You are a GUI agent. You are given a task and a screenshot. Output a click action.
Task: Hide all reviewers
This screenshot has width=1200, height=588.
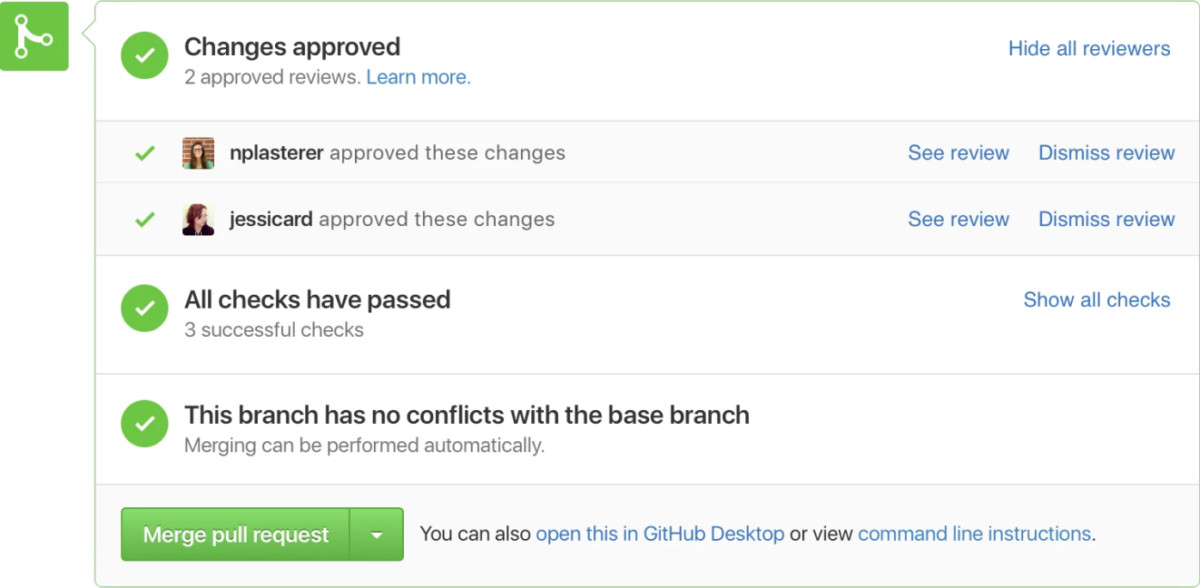point(1089,48)
